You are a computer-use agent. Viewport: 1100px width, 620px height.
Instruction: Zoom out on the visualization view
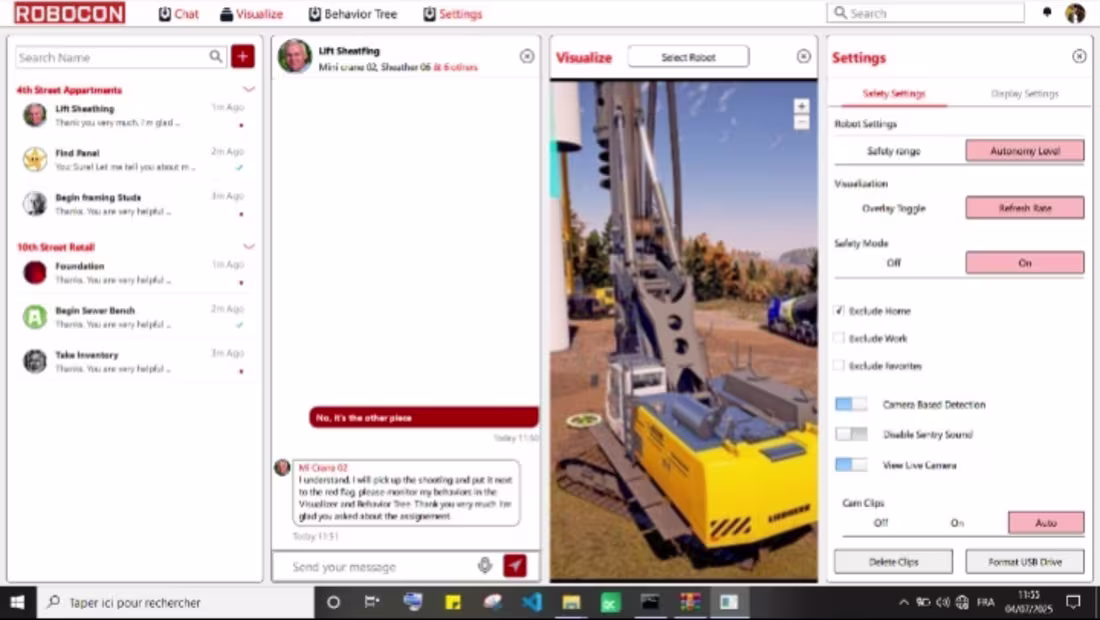click(x=801, y=123)
